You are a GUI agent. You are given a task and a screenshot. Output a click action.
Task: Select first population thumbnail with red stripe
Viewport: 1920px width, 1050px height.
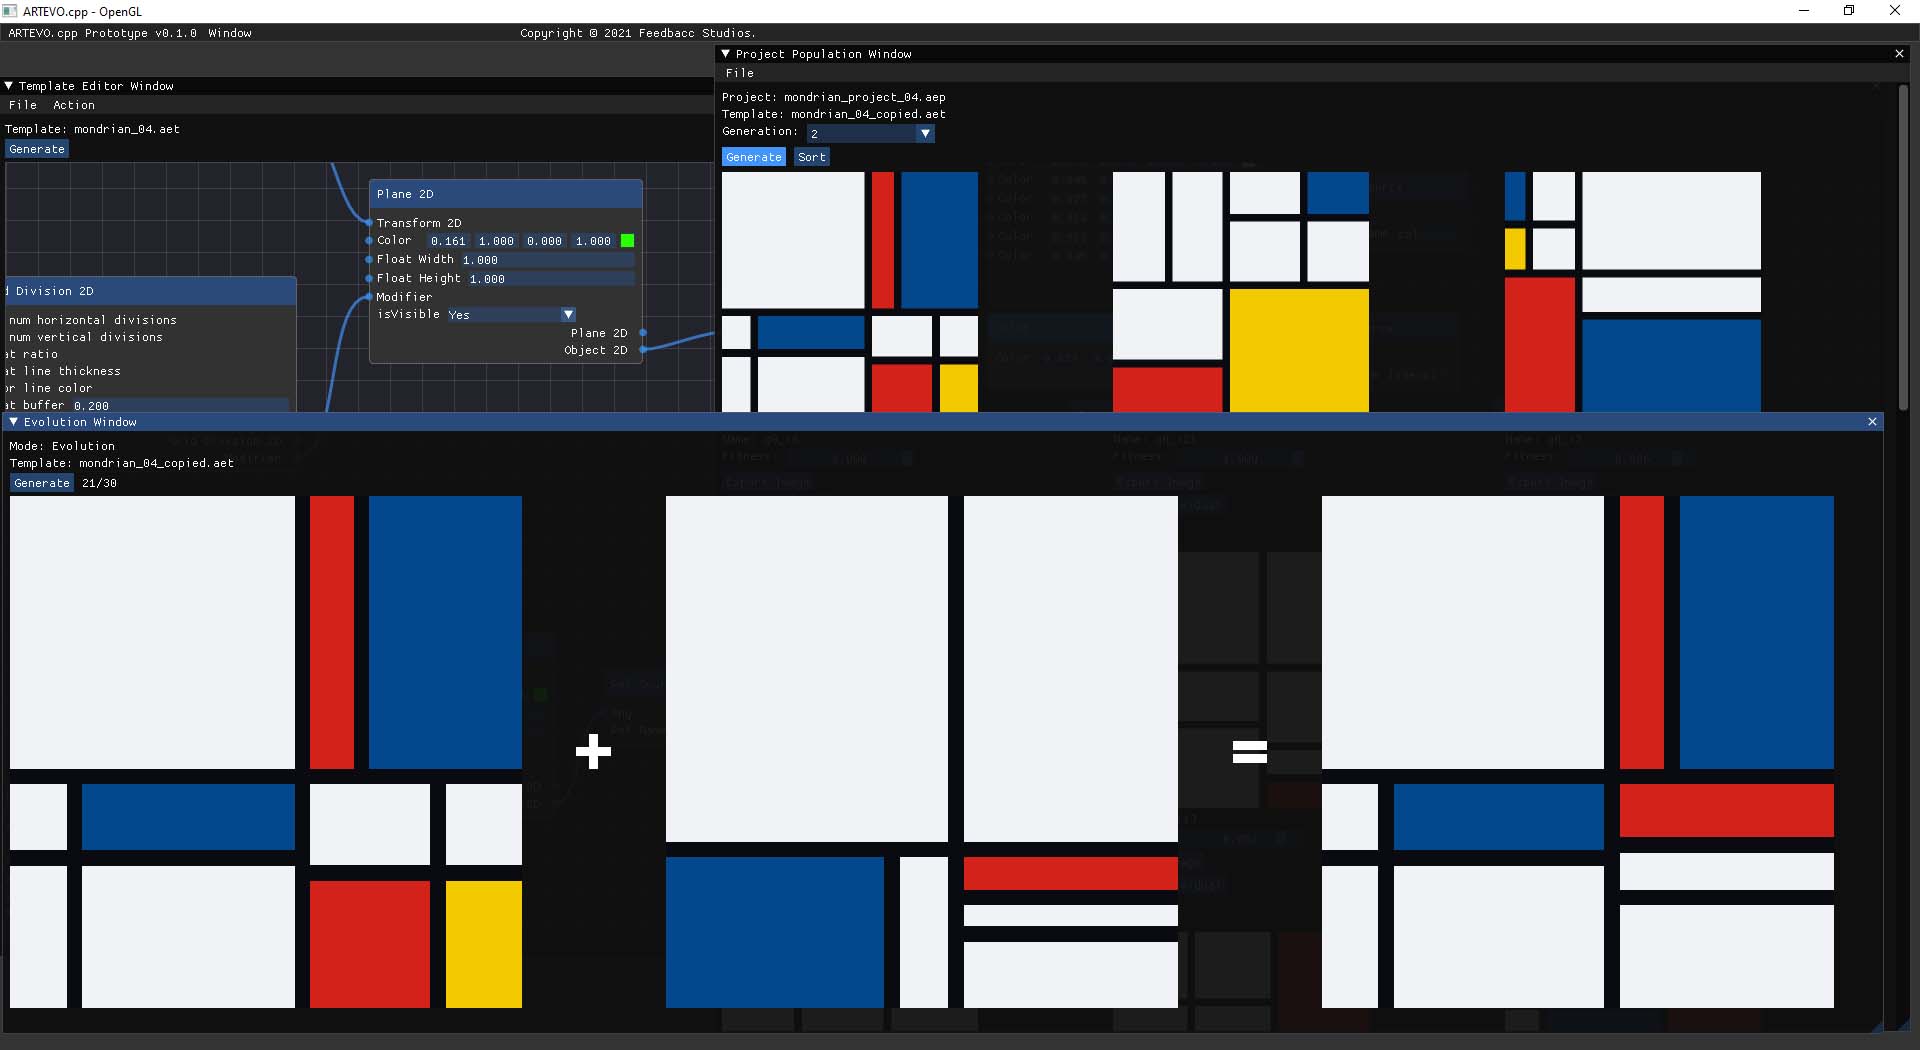pyautogui.click(x=850, y=291)
